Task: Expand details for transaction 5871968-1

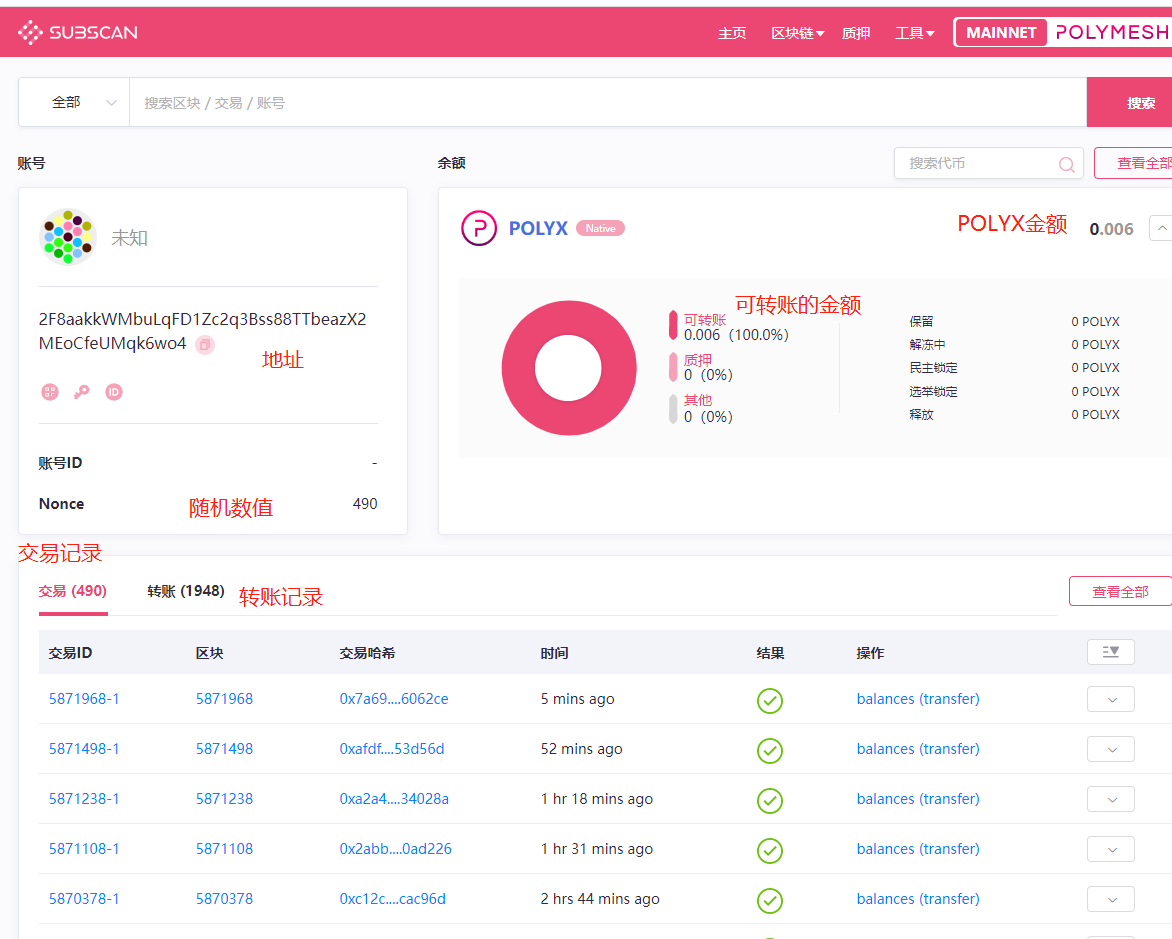Action: tap(1110, 699)
